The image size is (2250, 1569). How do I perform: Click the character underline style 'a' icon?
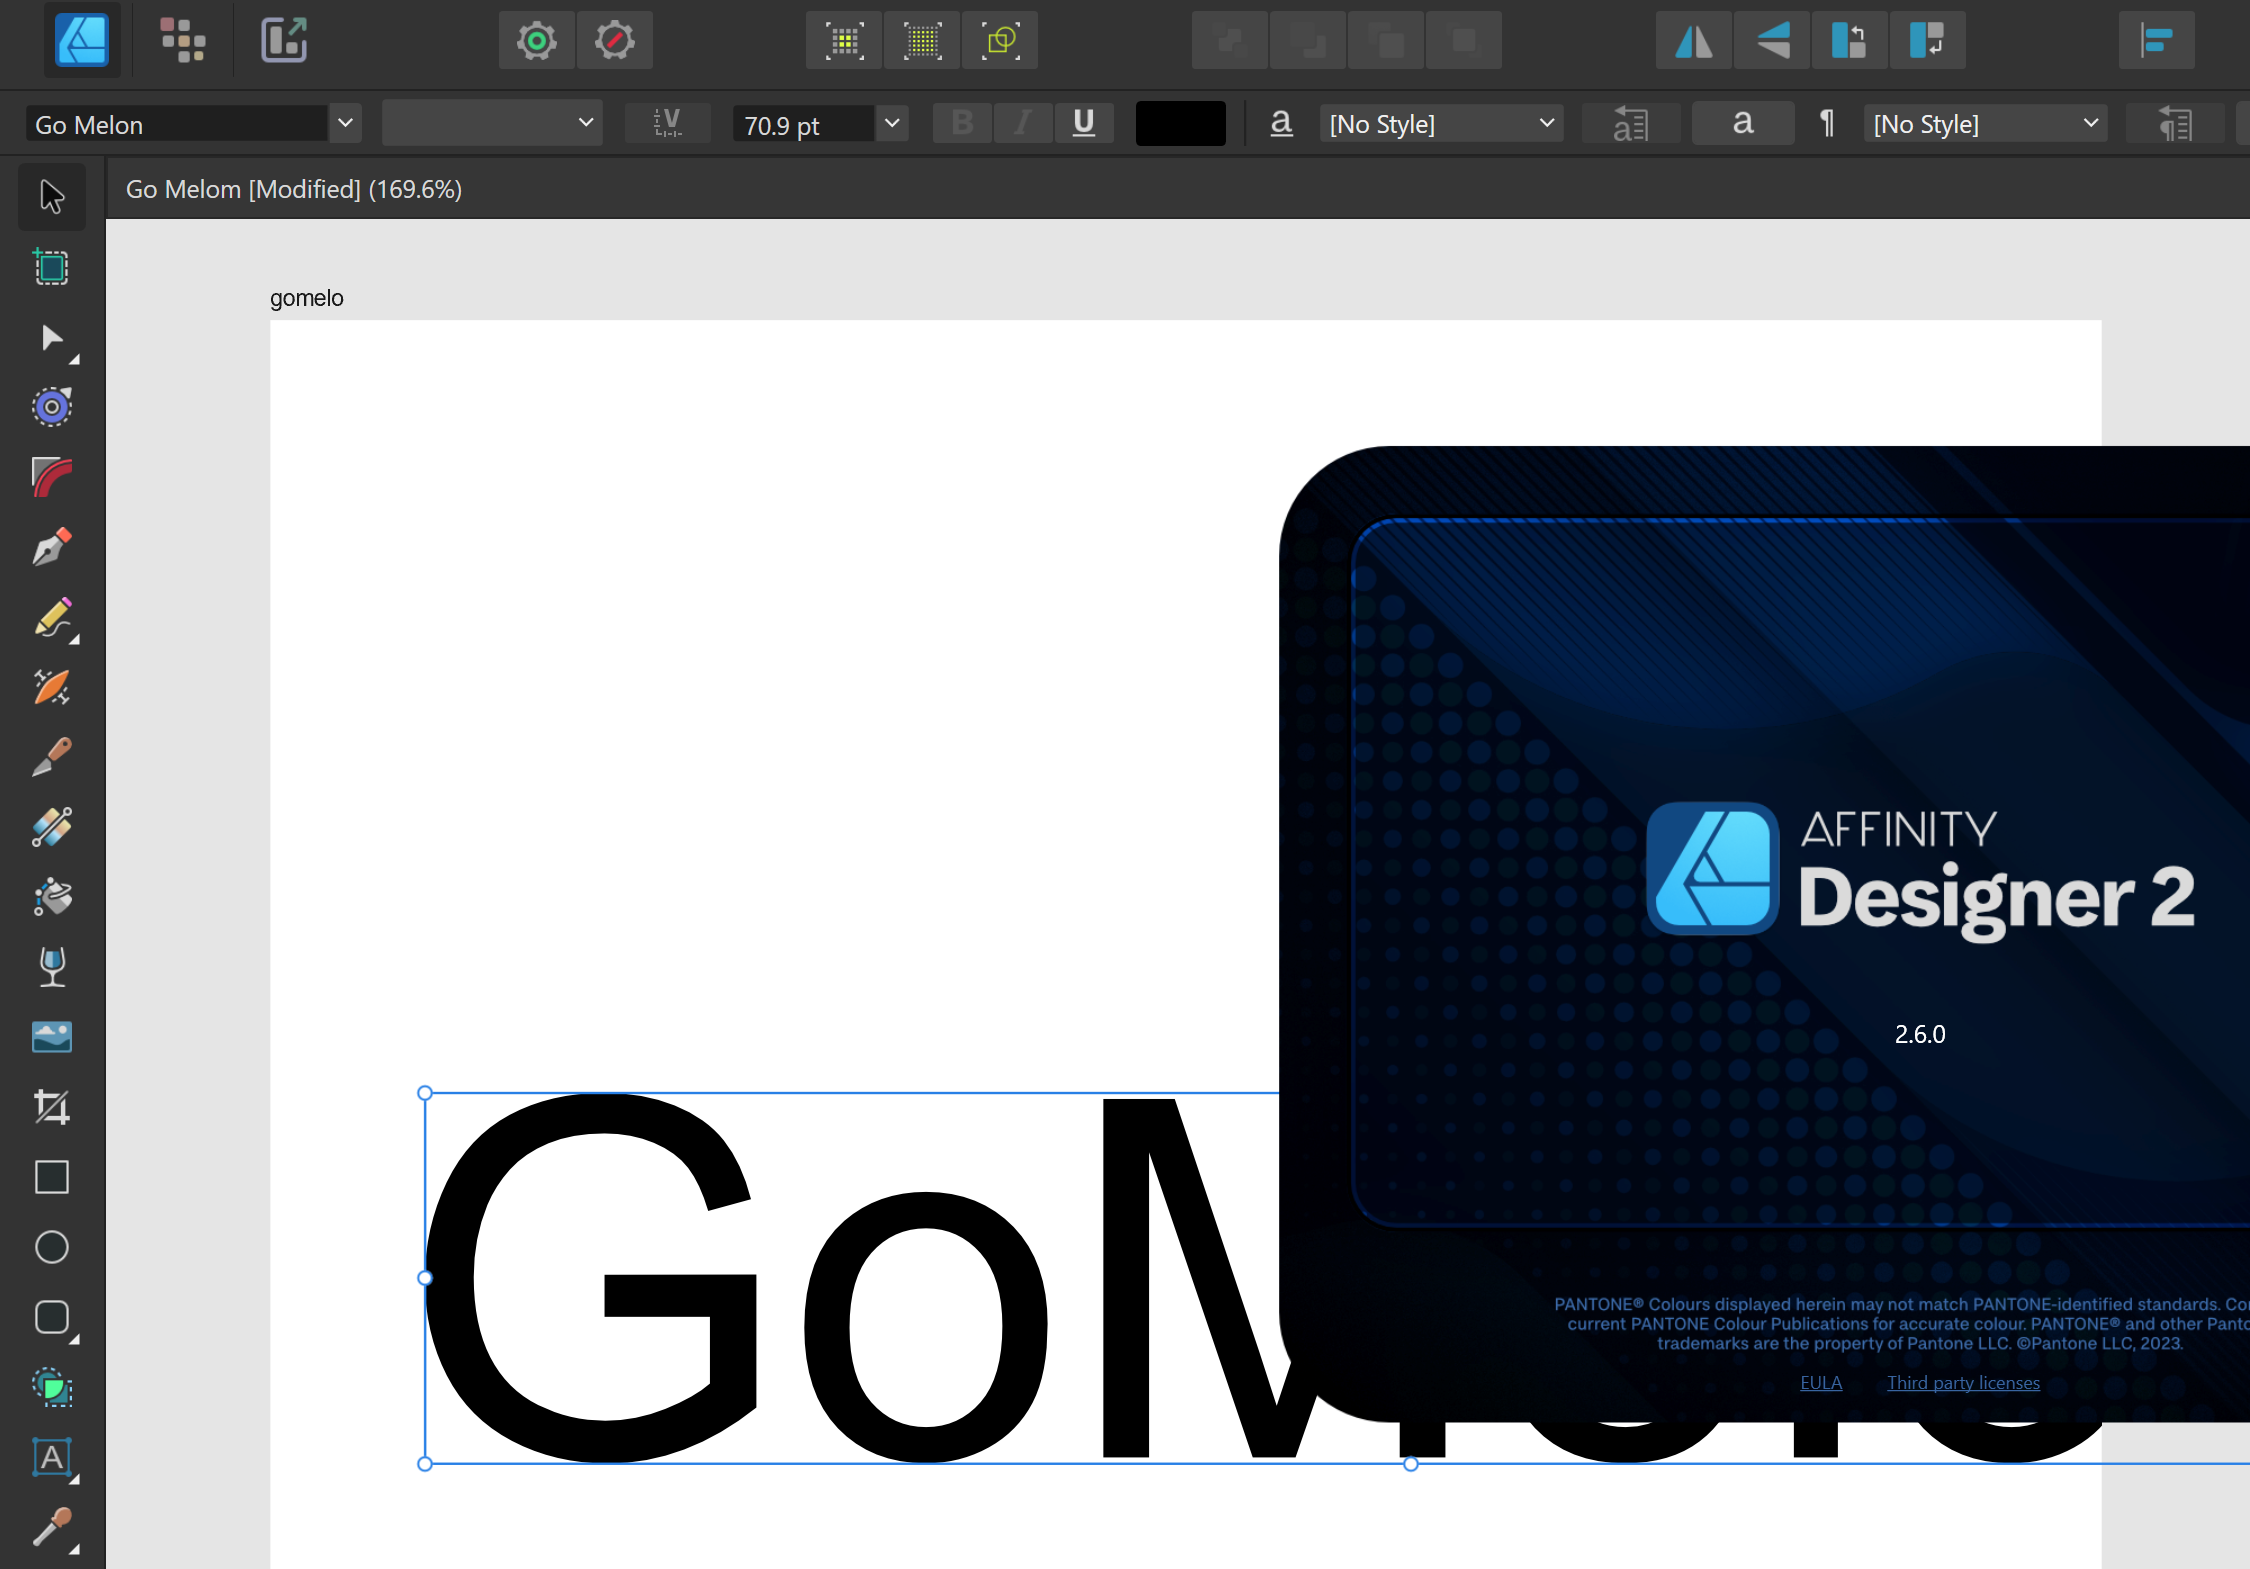point(1281,123)
